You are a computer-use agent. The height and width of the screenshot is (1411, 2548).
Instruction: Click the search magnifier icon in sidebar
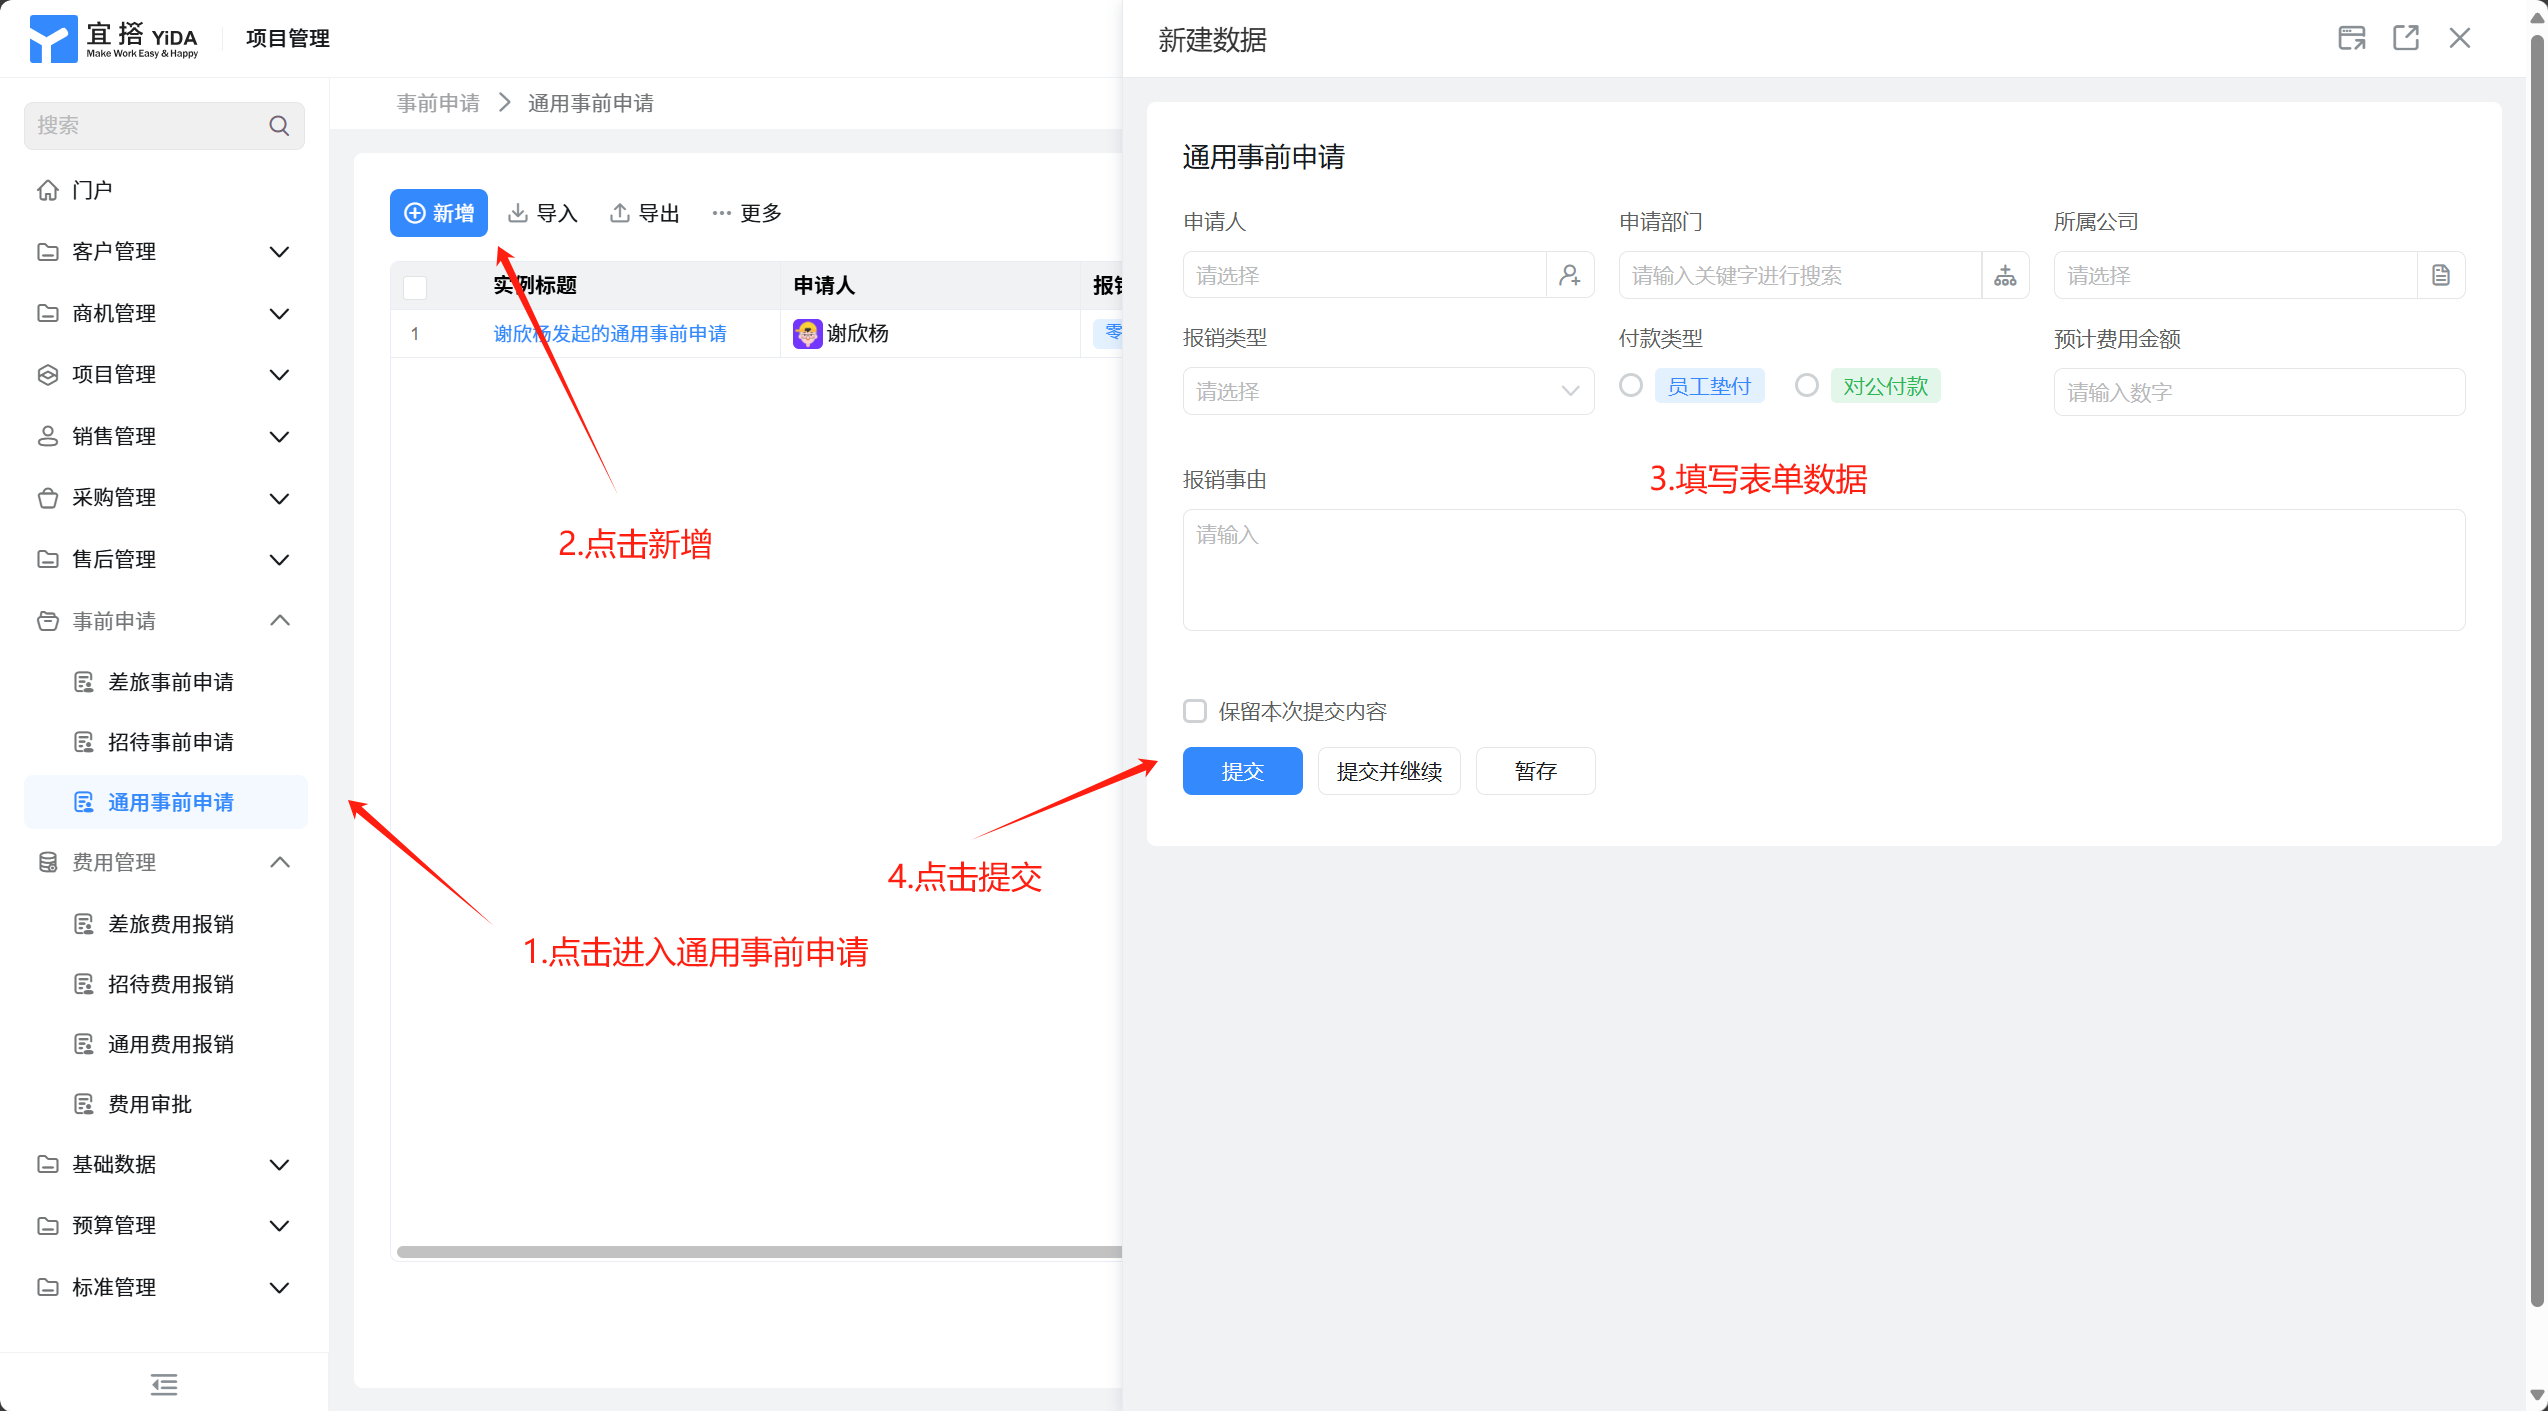coord(279,126)
